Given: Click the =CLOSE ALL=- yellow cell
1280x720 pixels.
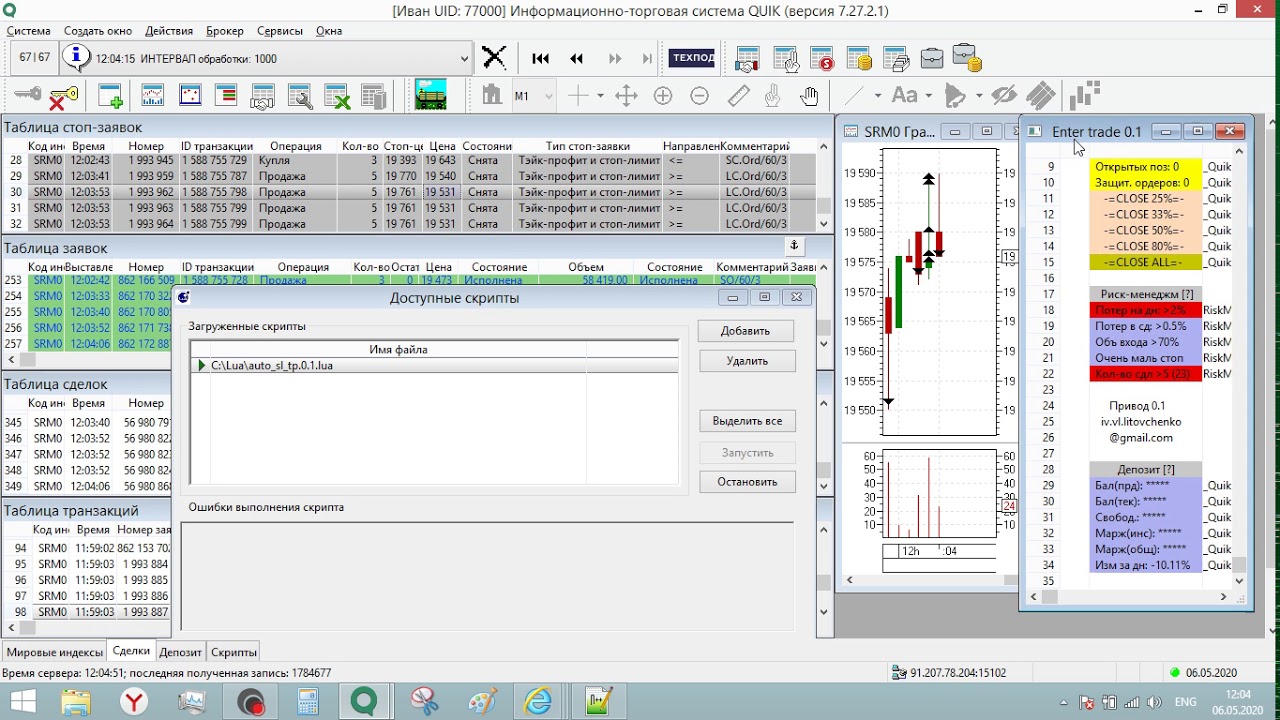Looking at the screenshot, I should pyautogui.click(x=1145, y=263).
